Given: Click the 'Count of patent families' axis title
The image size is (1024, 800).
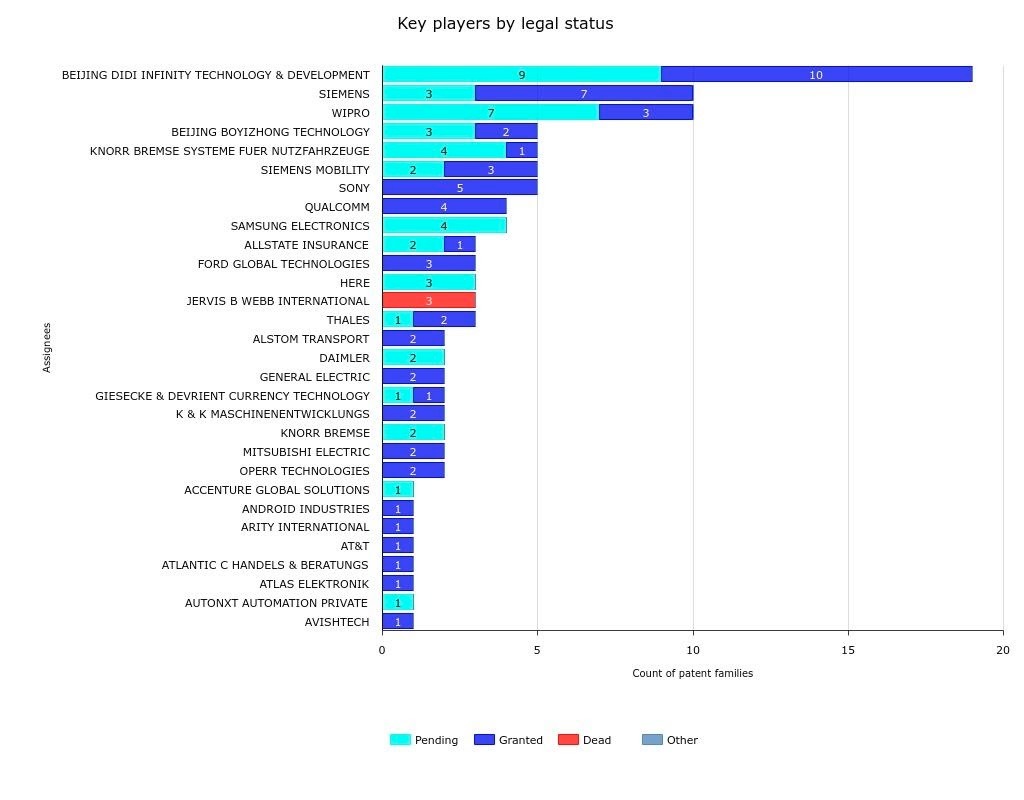Looking at the screenshot, I should (x=692, y=673).
